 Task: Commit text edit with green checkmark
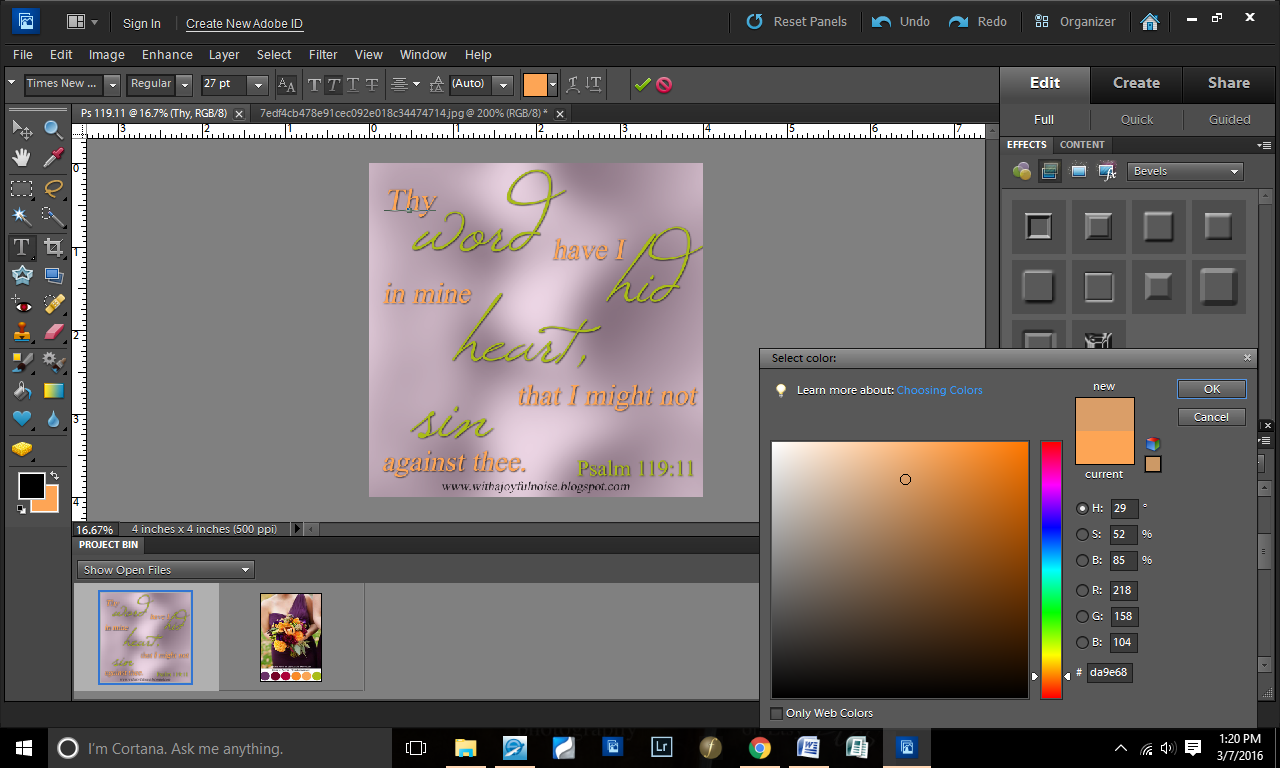click(x=642, y=85)
